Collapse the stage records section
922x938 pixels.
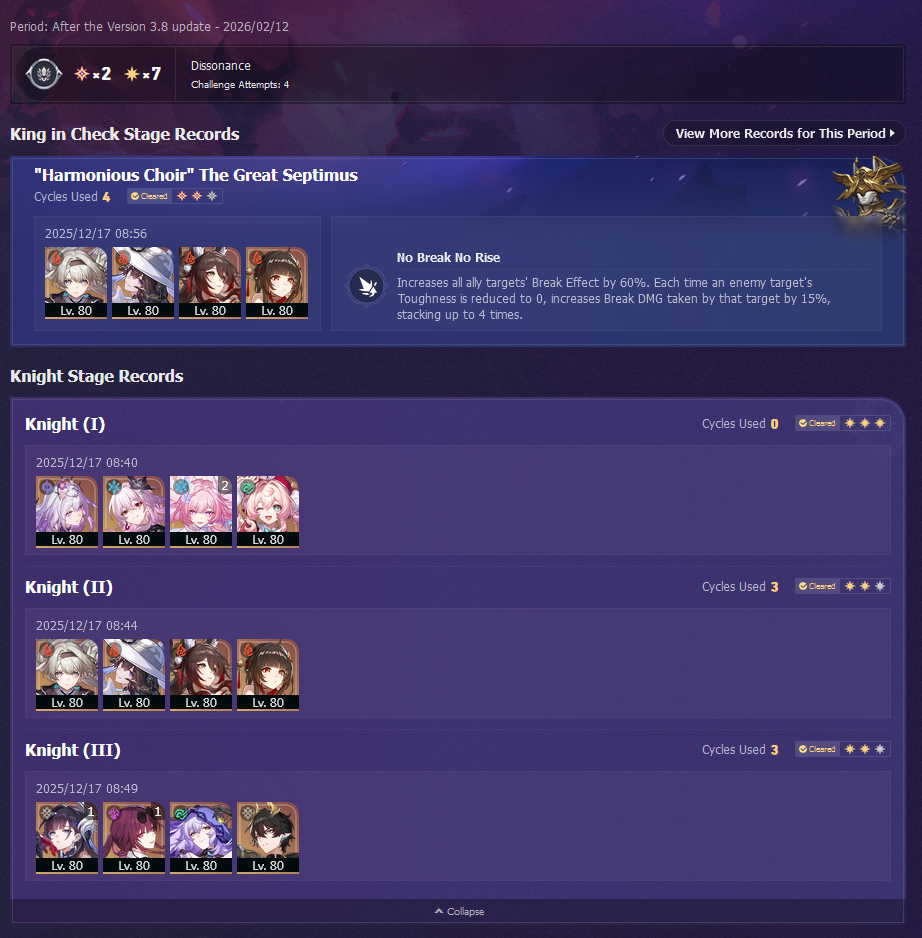(x=460, y=912)
